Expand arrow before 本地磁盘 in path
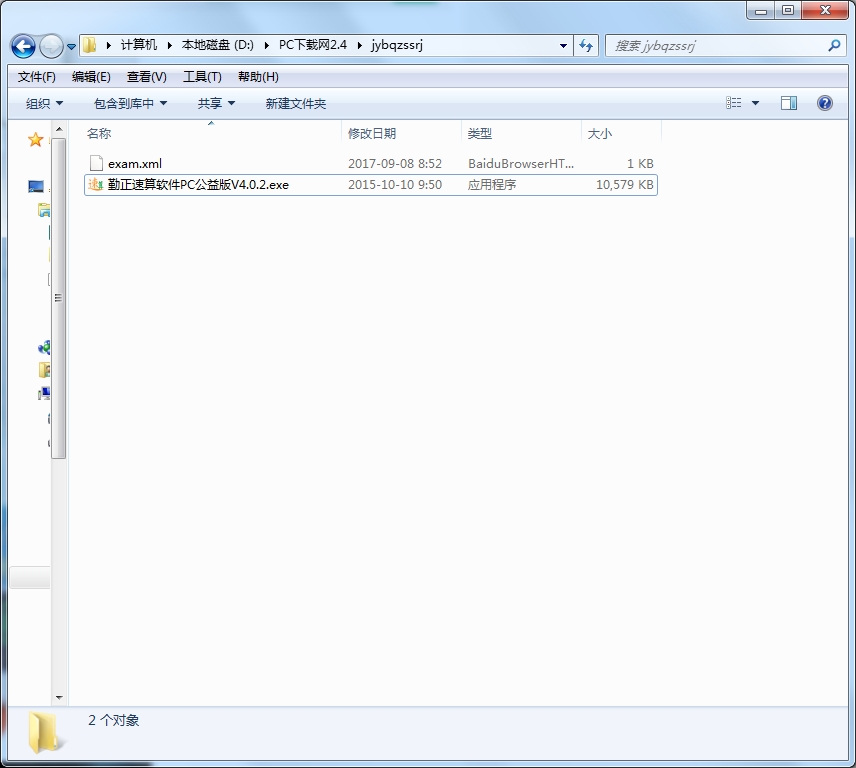Viewport: 856px width, 768px height. coord(170,46)
